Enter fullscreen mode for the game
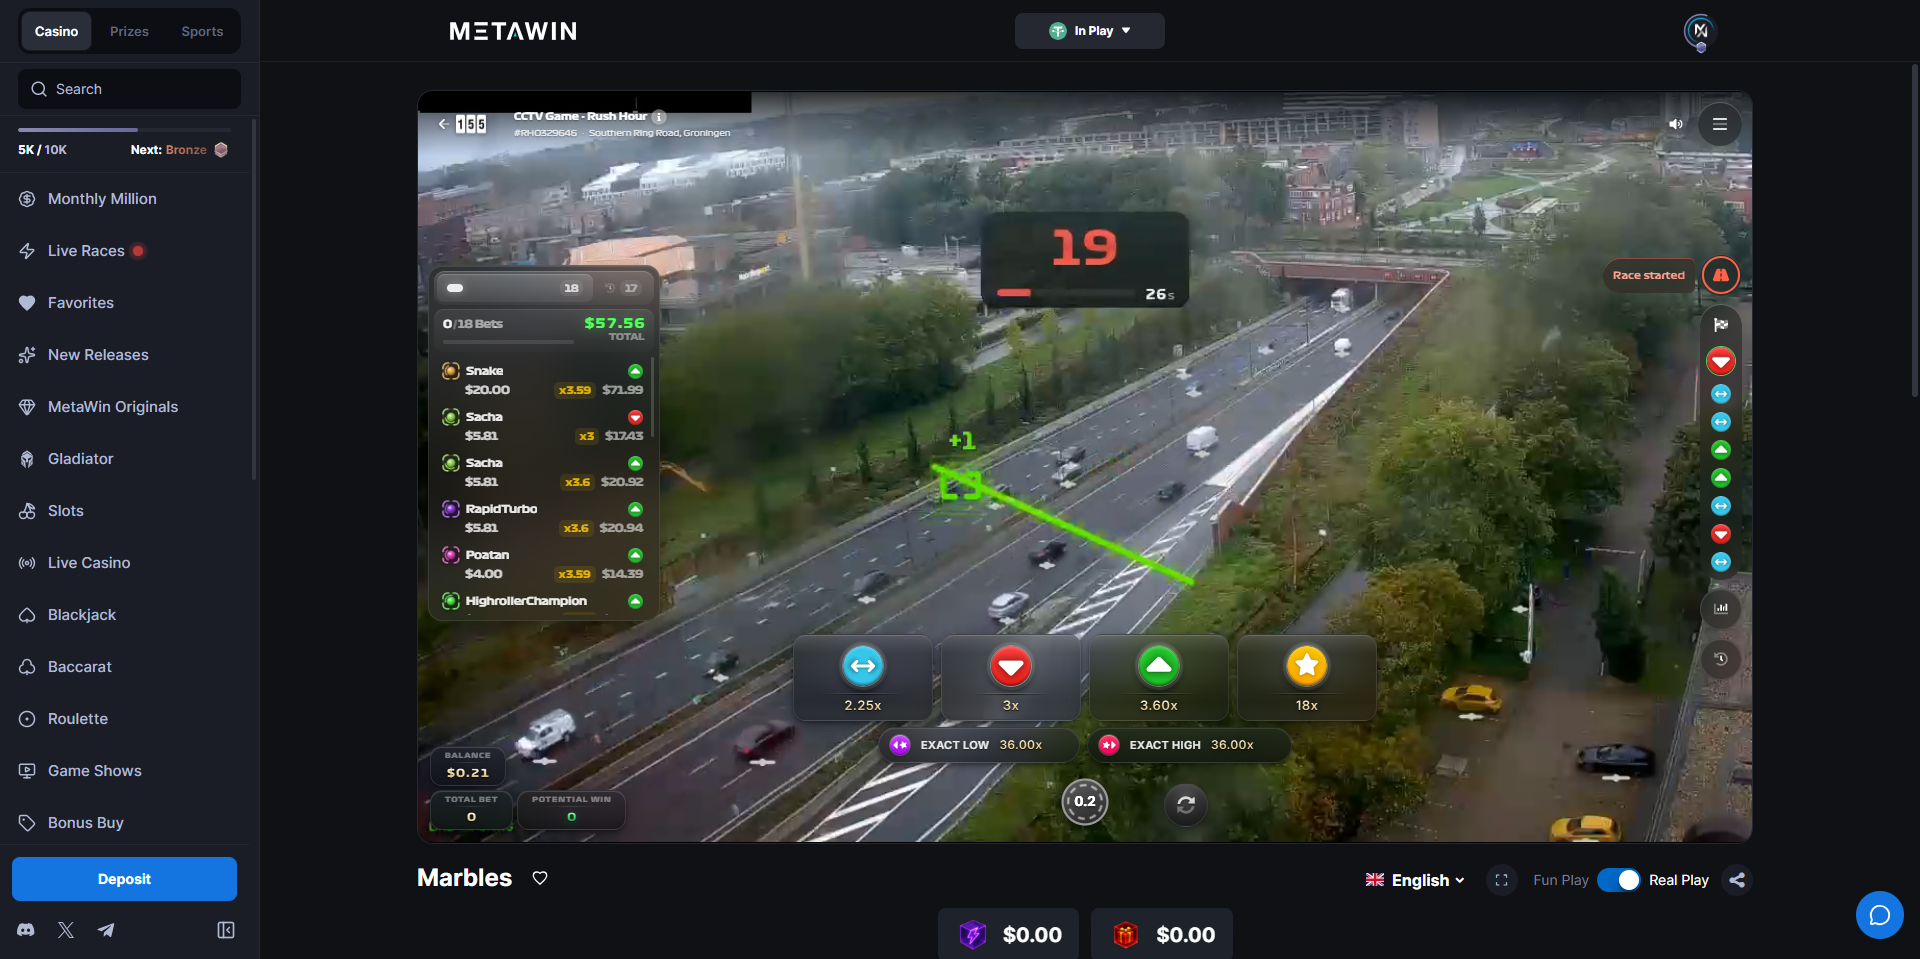Viewport: 1920px width, 959px height. click(x=1501, y=880)
